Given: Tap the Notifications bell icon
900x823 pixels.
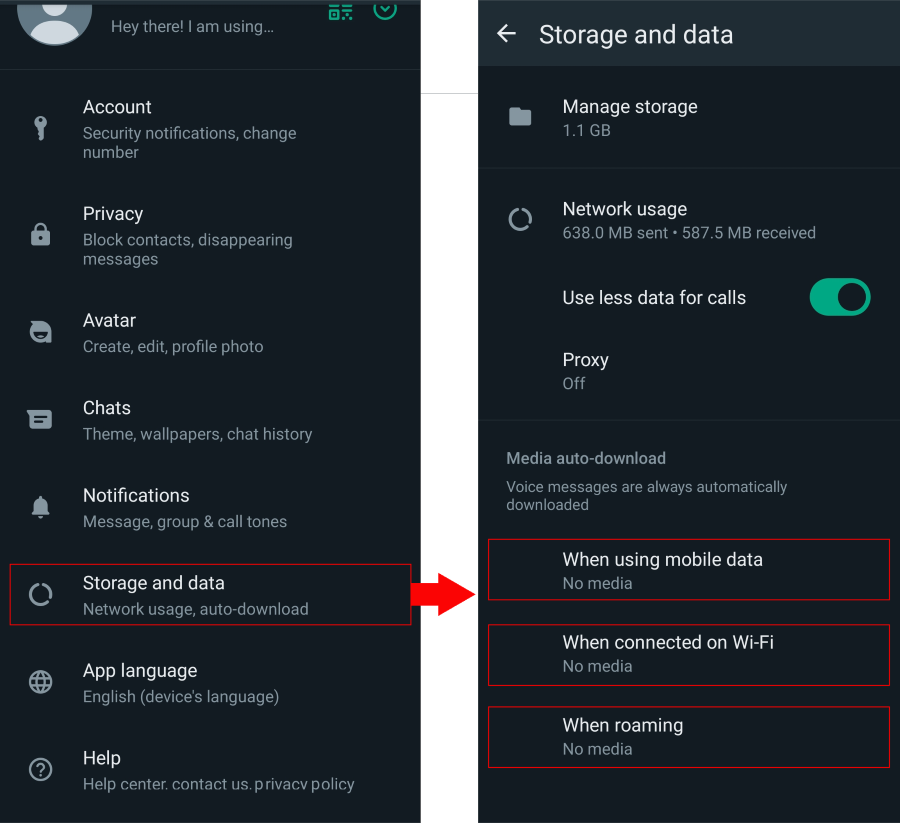Looking at the screenshot, I should (40, 507).
